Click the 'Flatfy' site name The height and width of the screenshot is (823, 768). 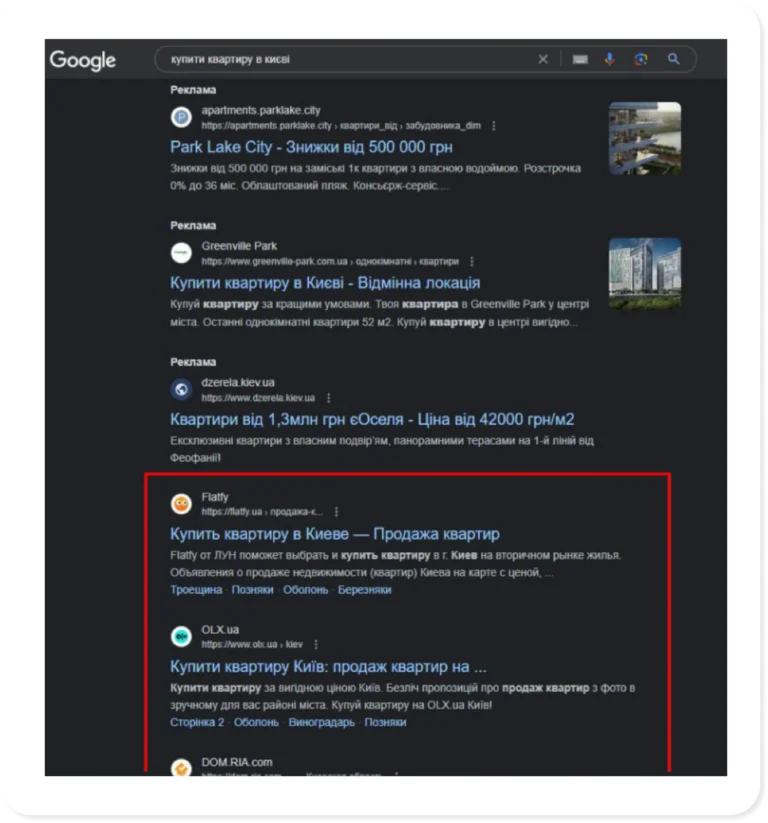click(x=215, y=497)
